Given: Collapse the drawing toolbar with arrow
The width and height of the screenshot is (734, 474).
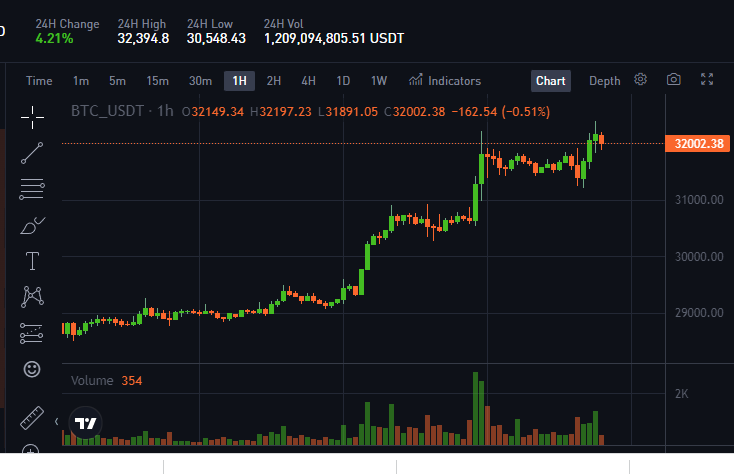Looking at the screenshot, I should (x=57, y=422).
